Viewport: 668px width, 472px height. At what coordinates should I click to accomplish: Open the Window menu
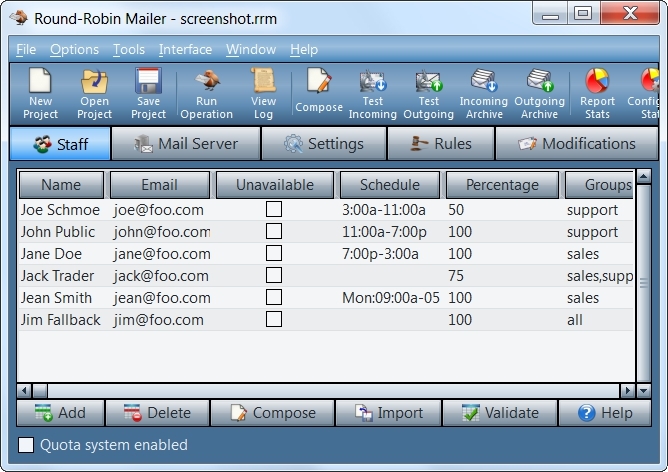coord(251,49)
